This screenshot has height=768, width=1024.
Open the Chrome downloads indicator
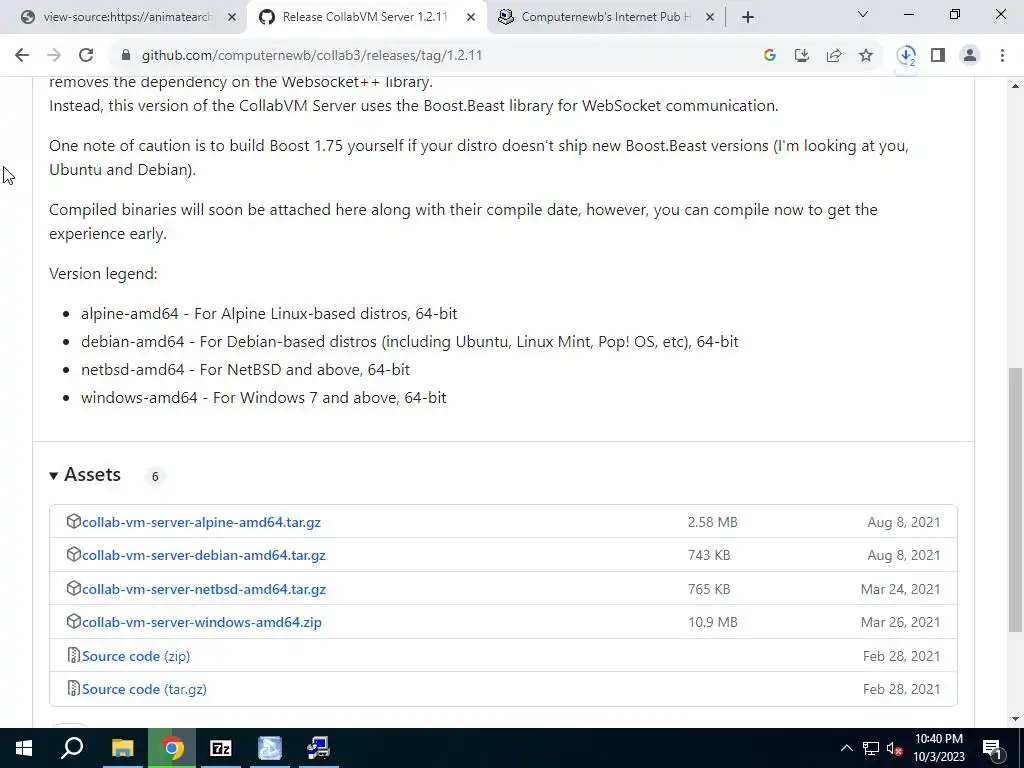point(906,56)
